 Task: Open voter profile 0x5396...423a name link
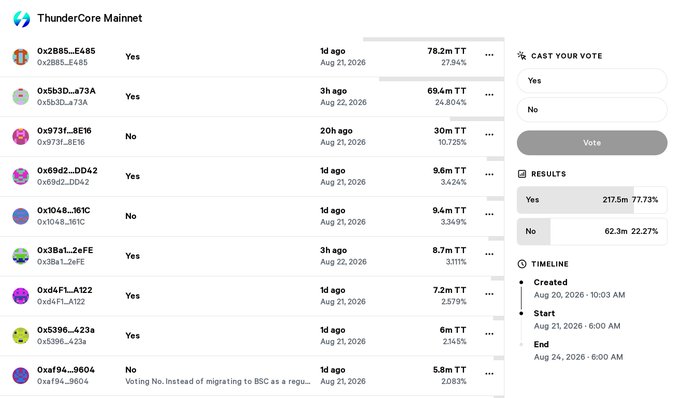point(65,330)
